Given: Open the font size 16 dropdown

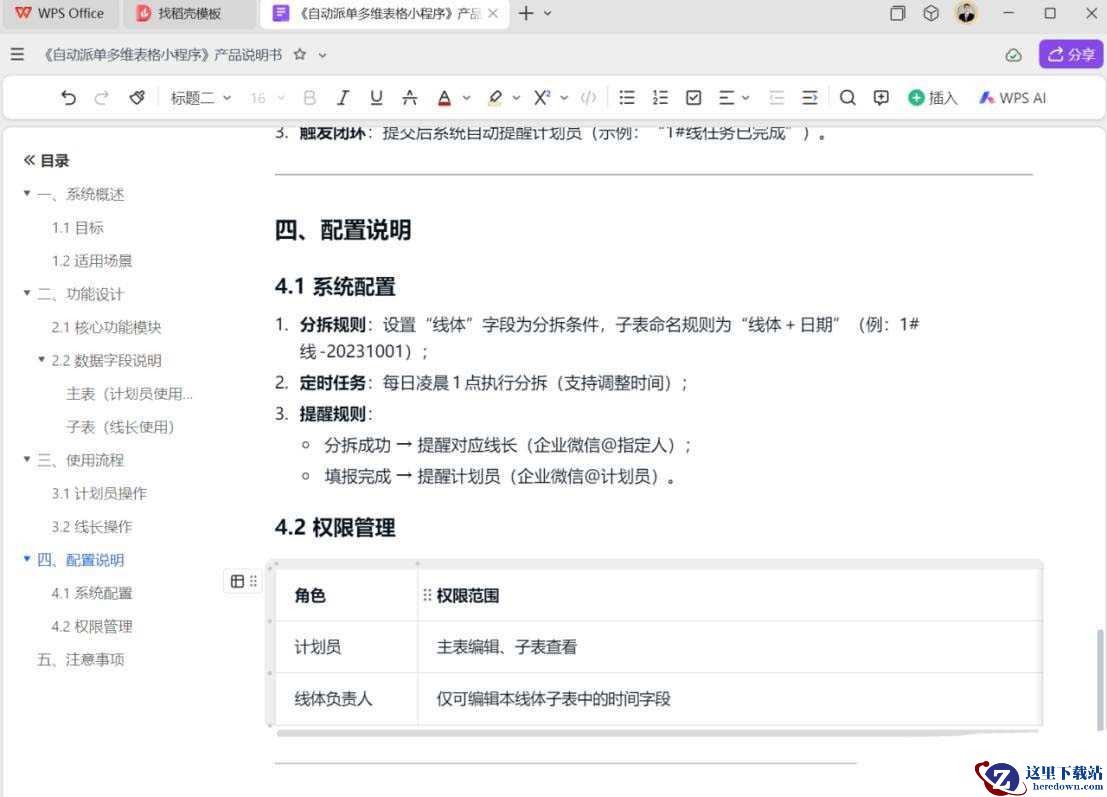Looking at the screenshot, I should pos(268,97).
